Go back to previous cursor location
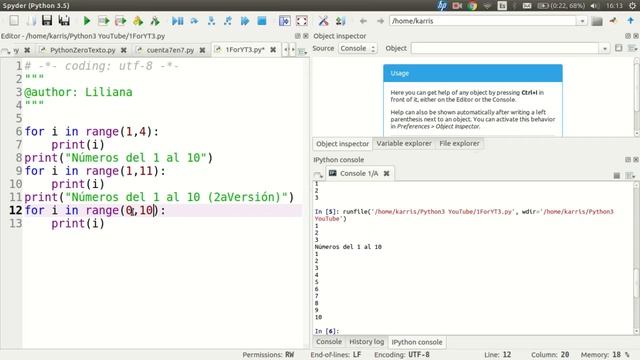Viewport: 640px width, 360px height. (x=363, y=20)
